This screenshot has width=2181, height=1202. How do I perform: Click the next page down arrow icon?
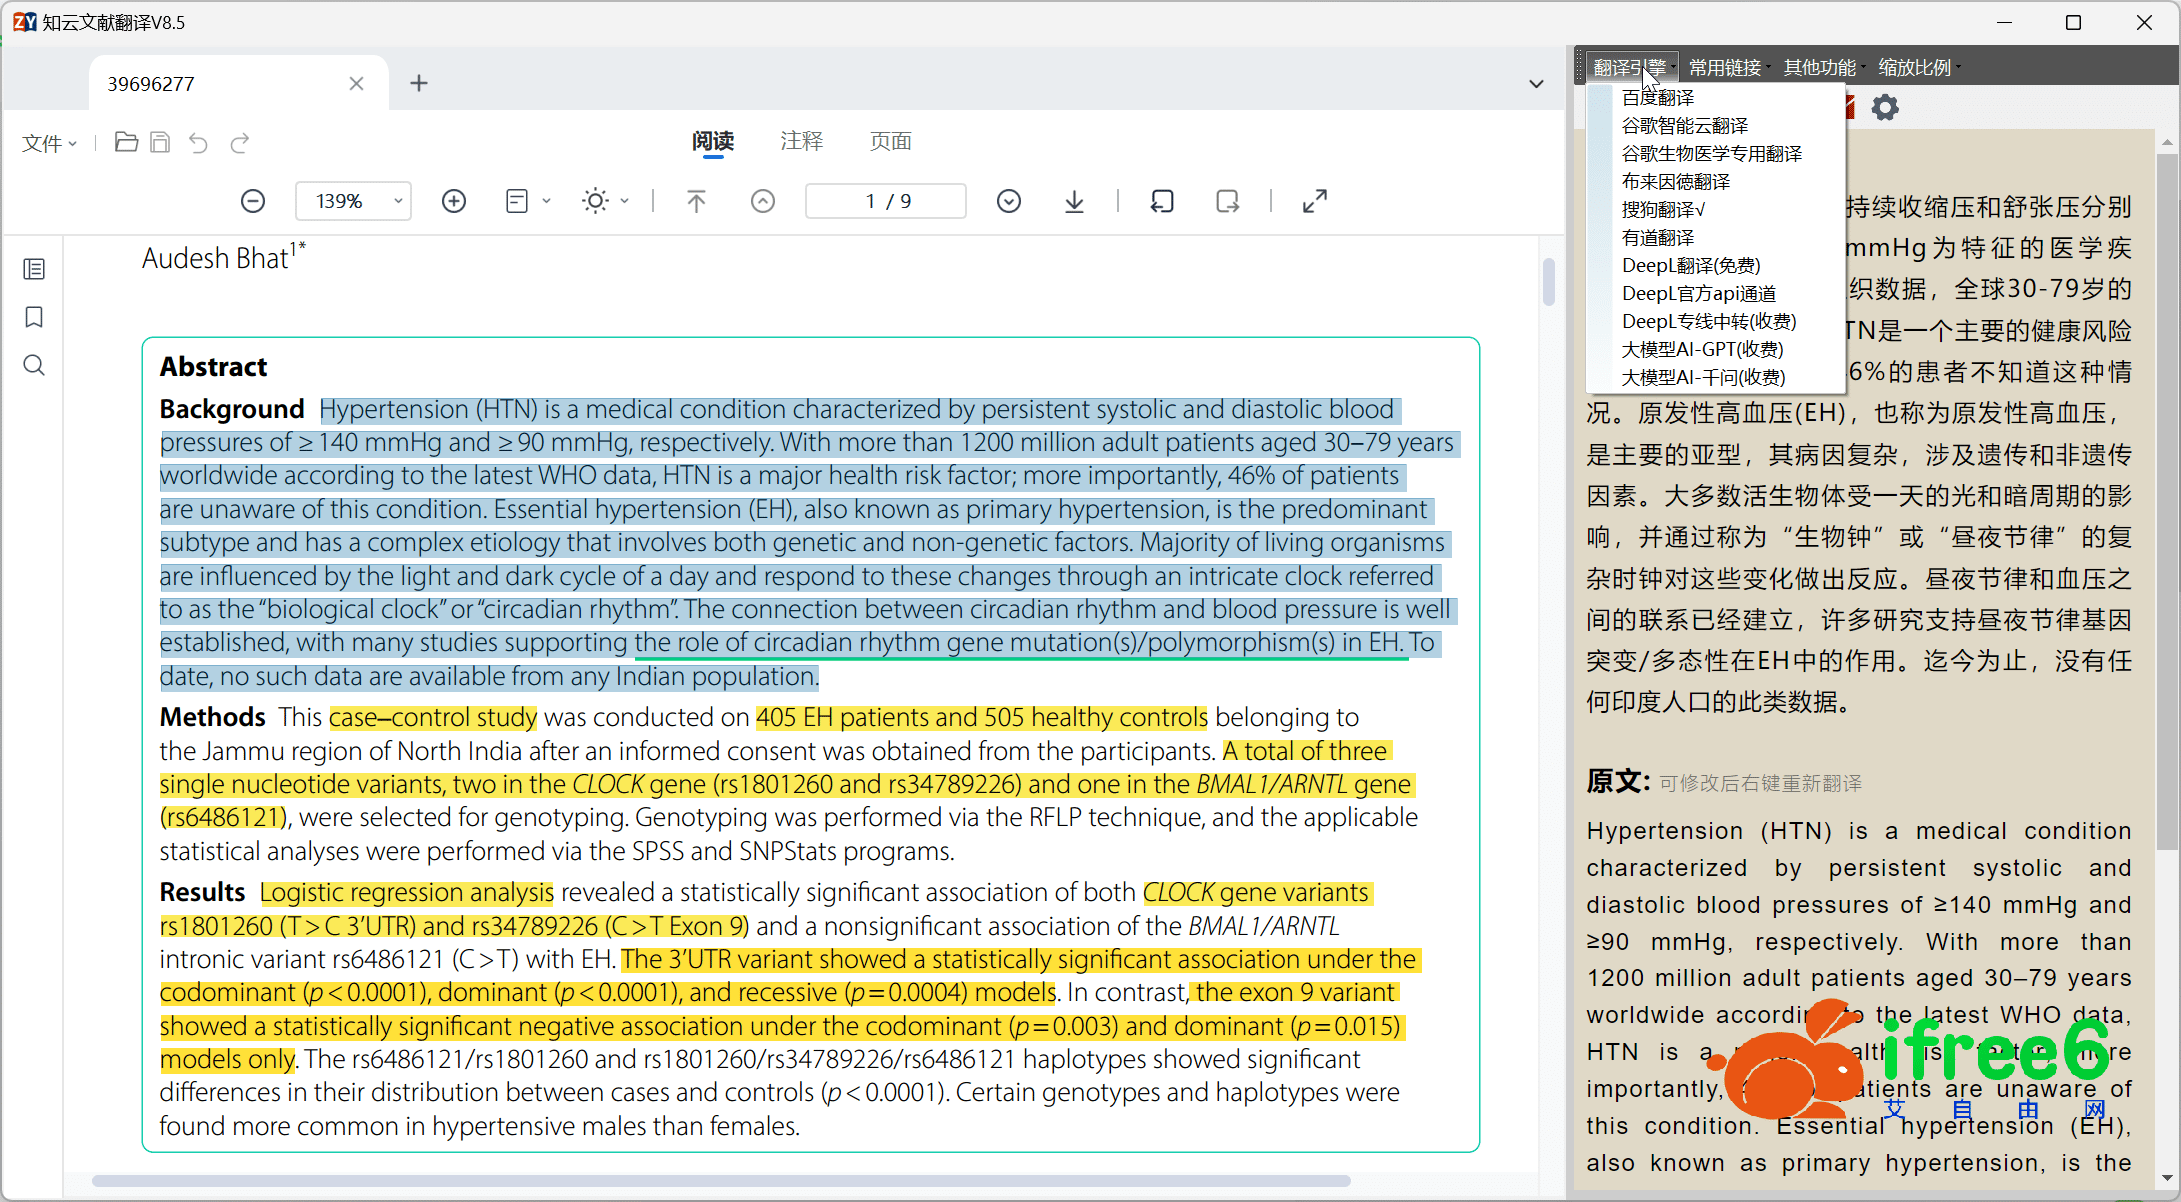point(1009,201)
